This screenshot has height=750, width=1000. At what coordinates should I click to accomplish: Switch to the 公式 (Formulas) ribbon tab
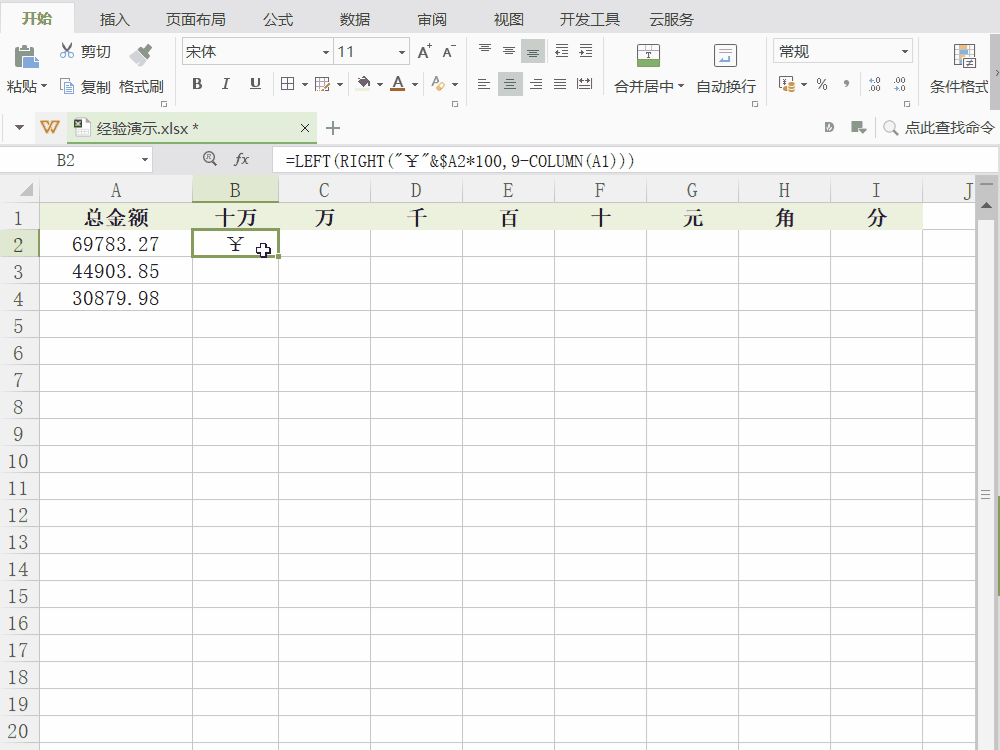coord(278,19)
